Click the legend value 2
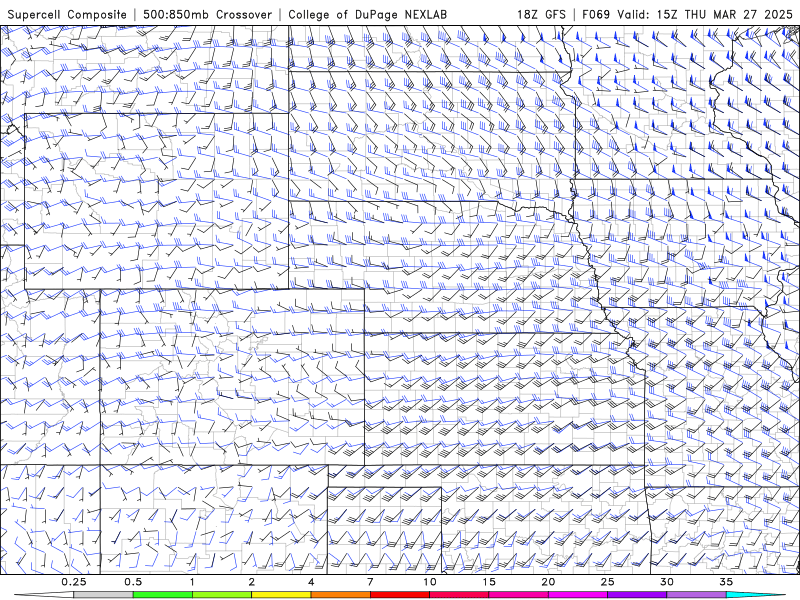The width and height of the screenshot is (800, 600). click(252, 582)
